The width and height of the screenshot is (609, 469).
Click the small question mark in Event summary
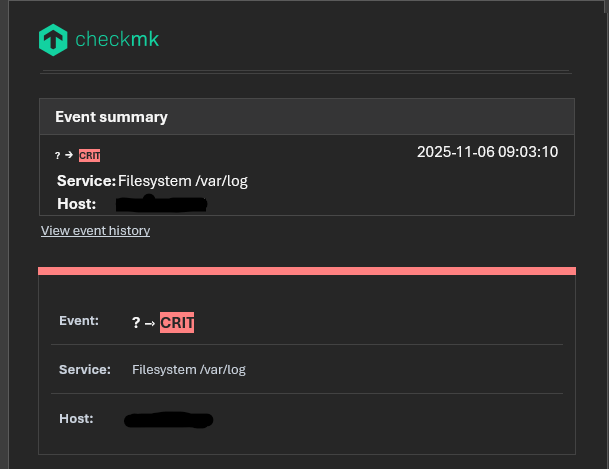[58, 155]
